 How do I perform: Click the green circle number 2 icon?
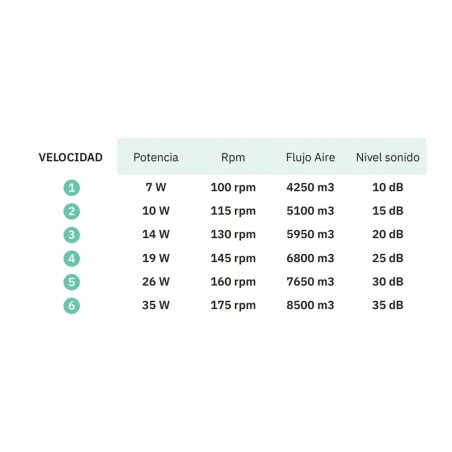click(72, 211)
